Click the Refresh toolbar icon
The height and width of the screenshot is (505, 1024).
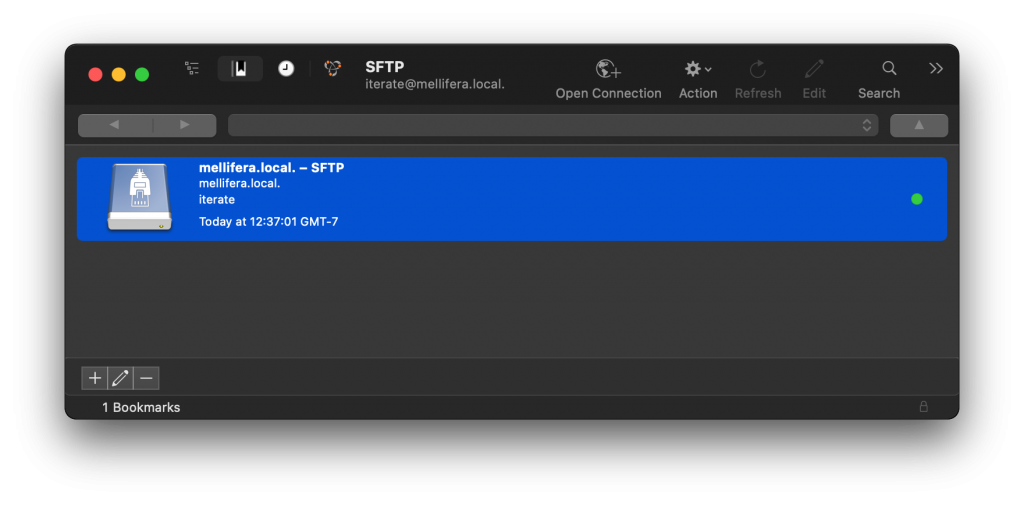click(758, 69)
